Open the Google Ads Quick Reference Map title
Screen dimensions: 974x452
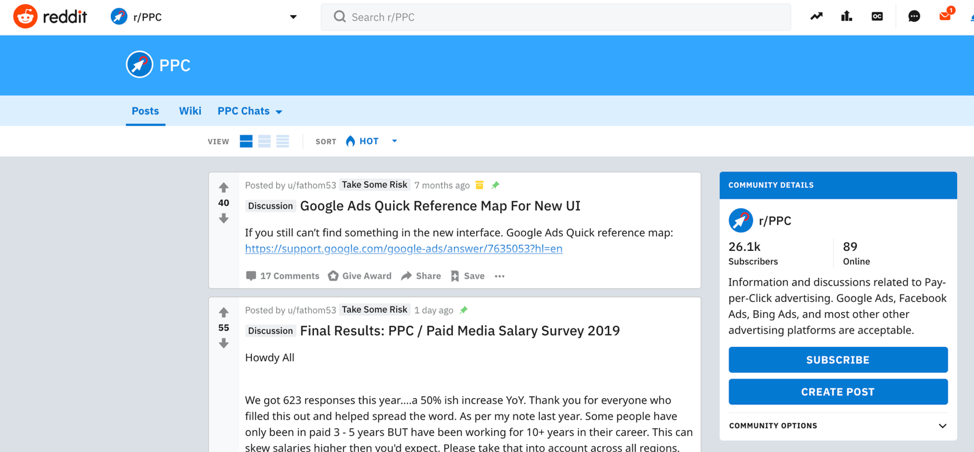click(440, 206)
